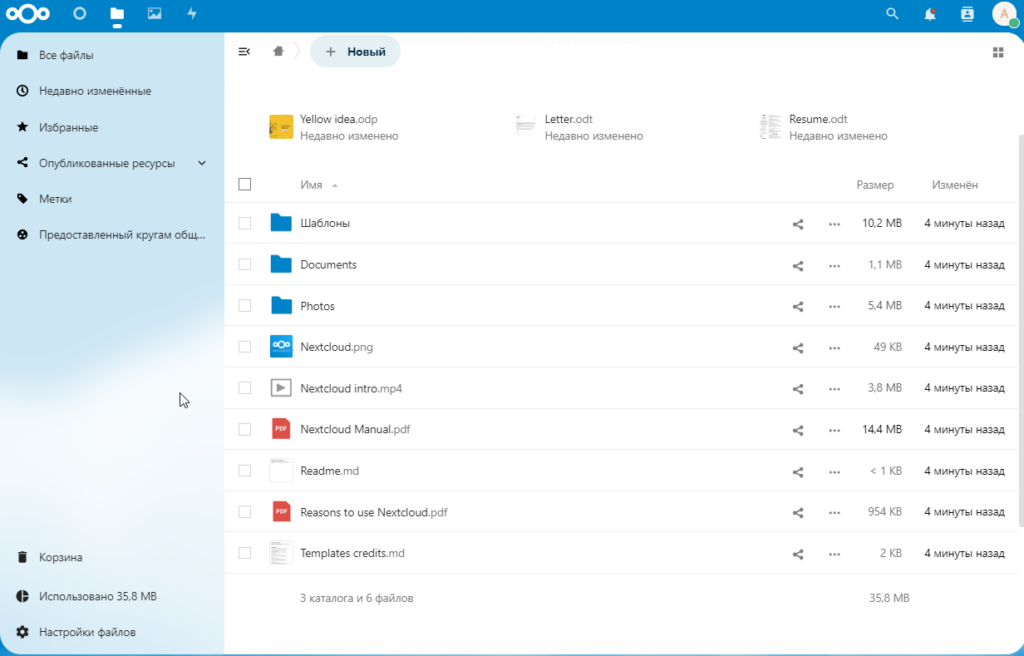
Task: Check the Nextcloud intro.mp4 checkbox
Action: 245,388
